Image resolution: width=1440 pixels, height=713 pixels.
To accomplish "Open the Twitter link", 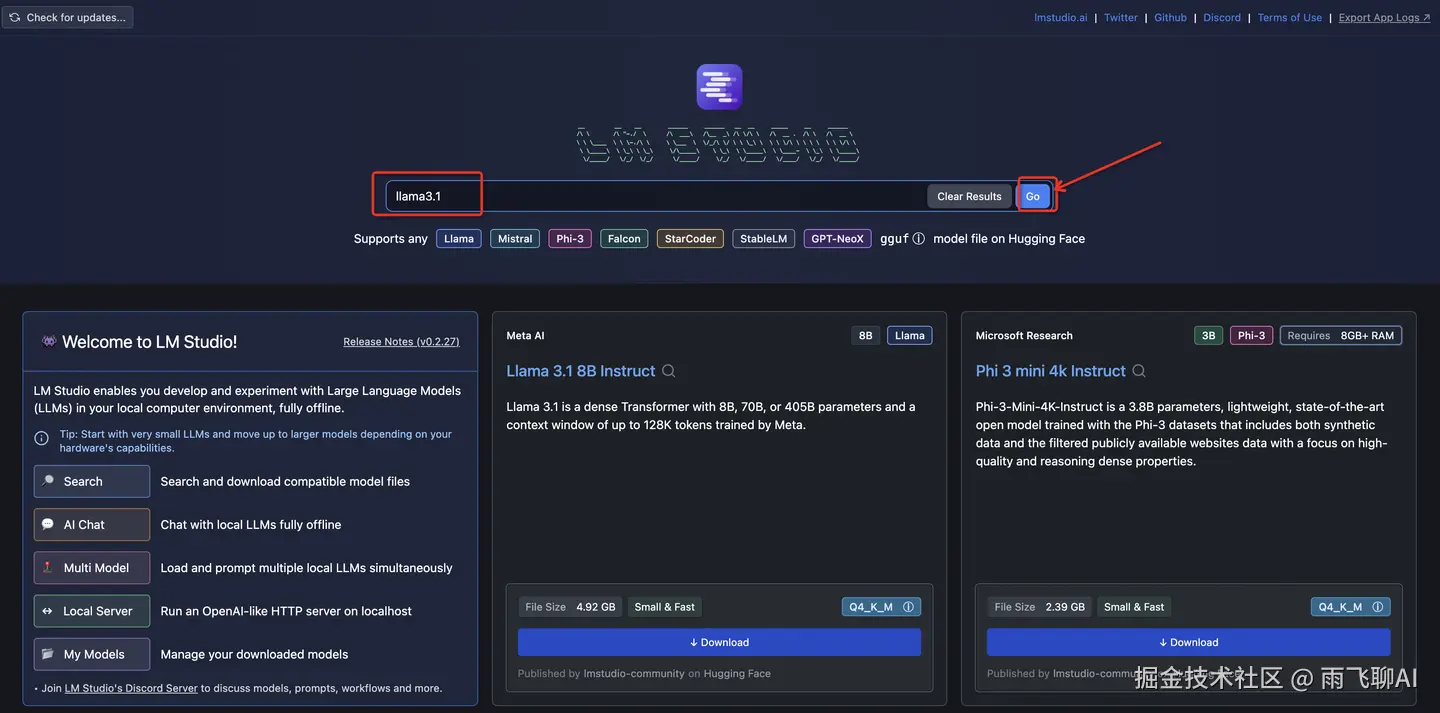I will coord(1121,18).
